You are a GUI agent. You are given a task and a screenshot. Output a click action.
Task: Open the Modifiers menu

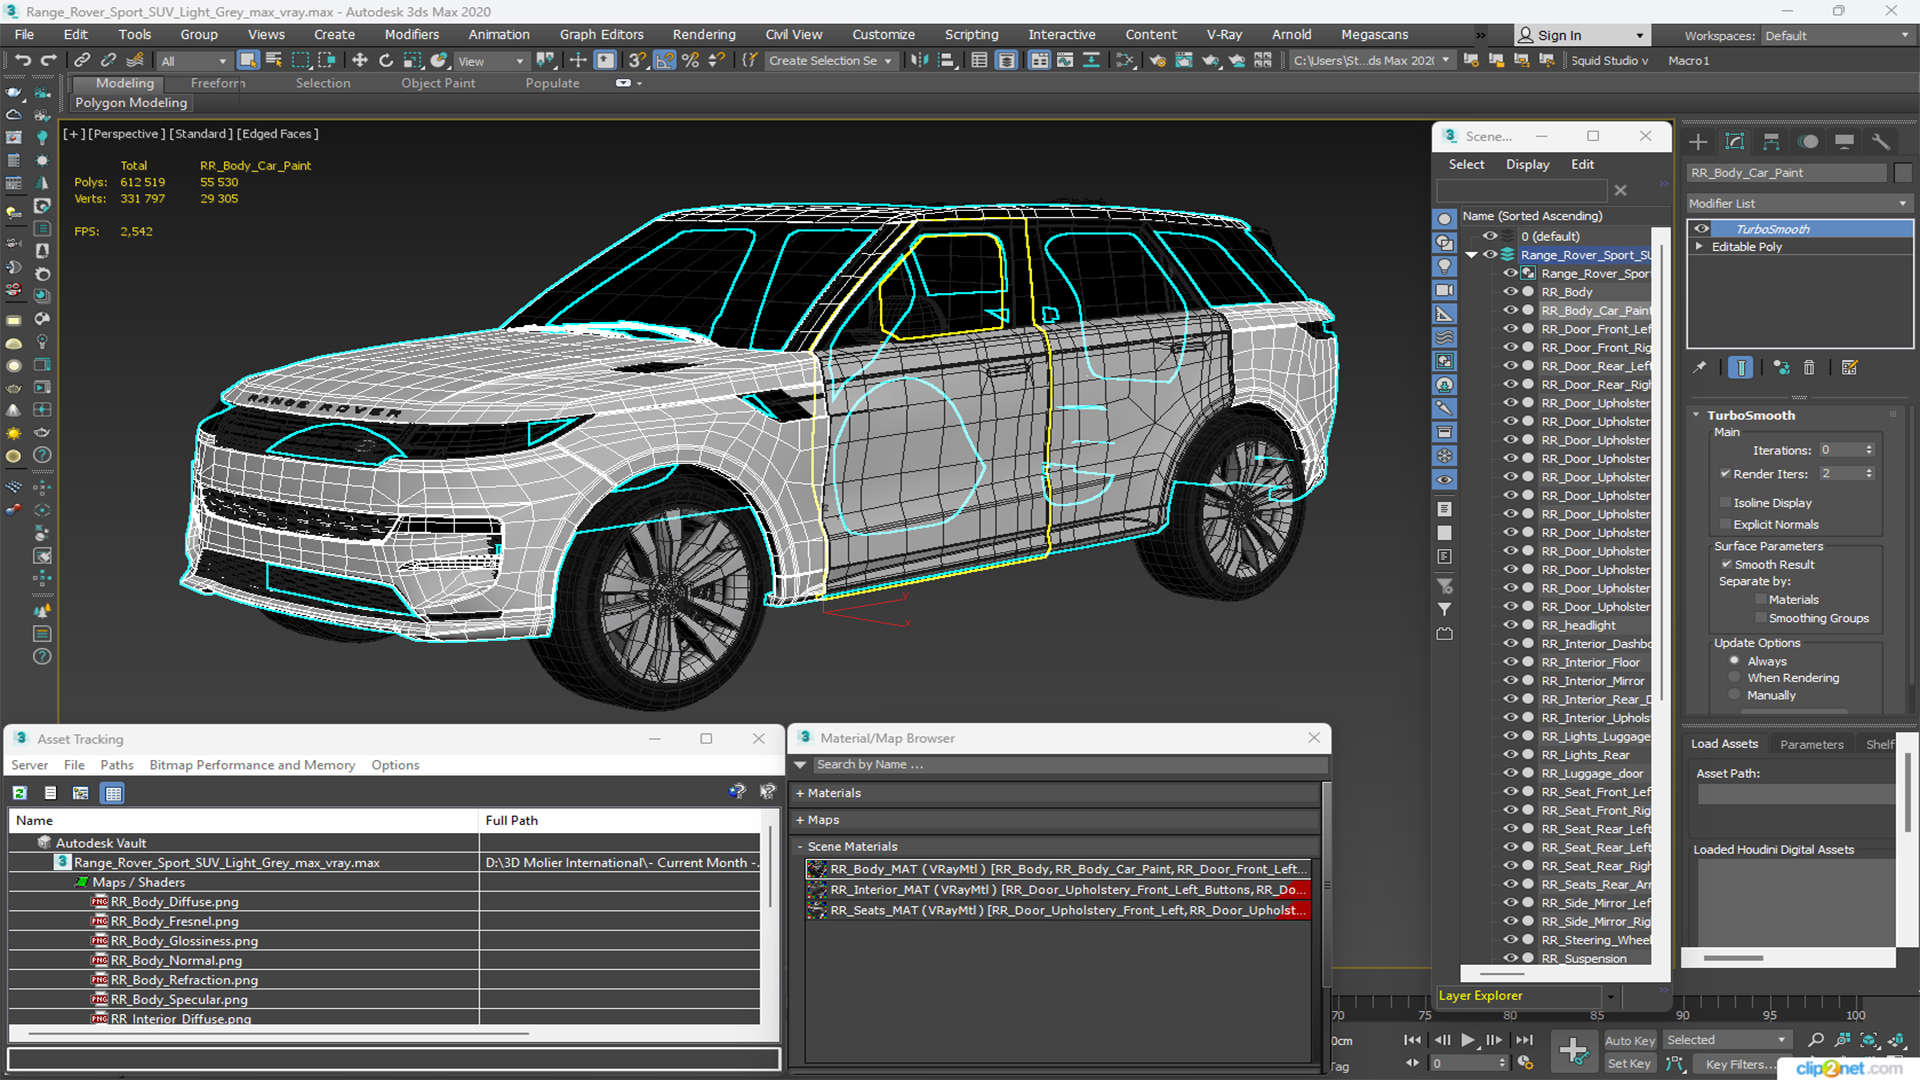(x=411, y=34)
